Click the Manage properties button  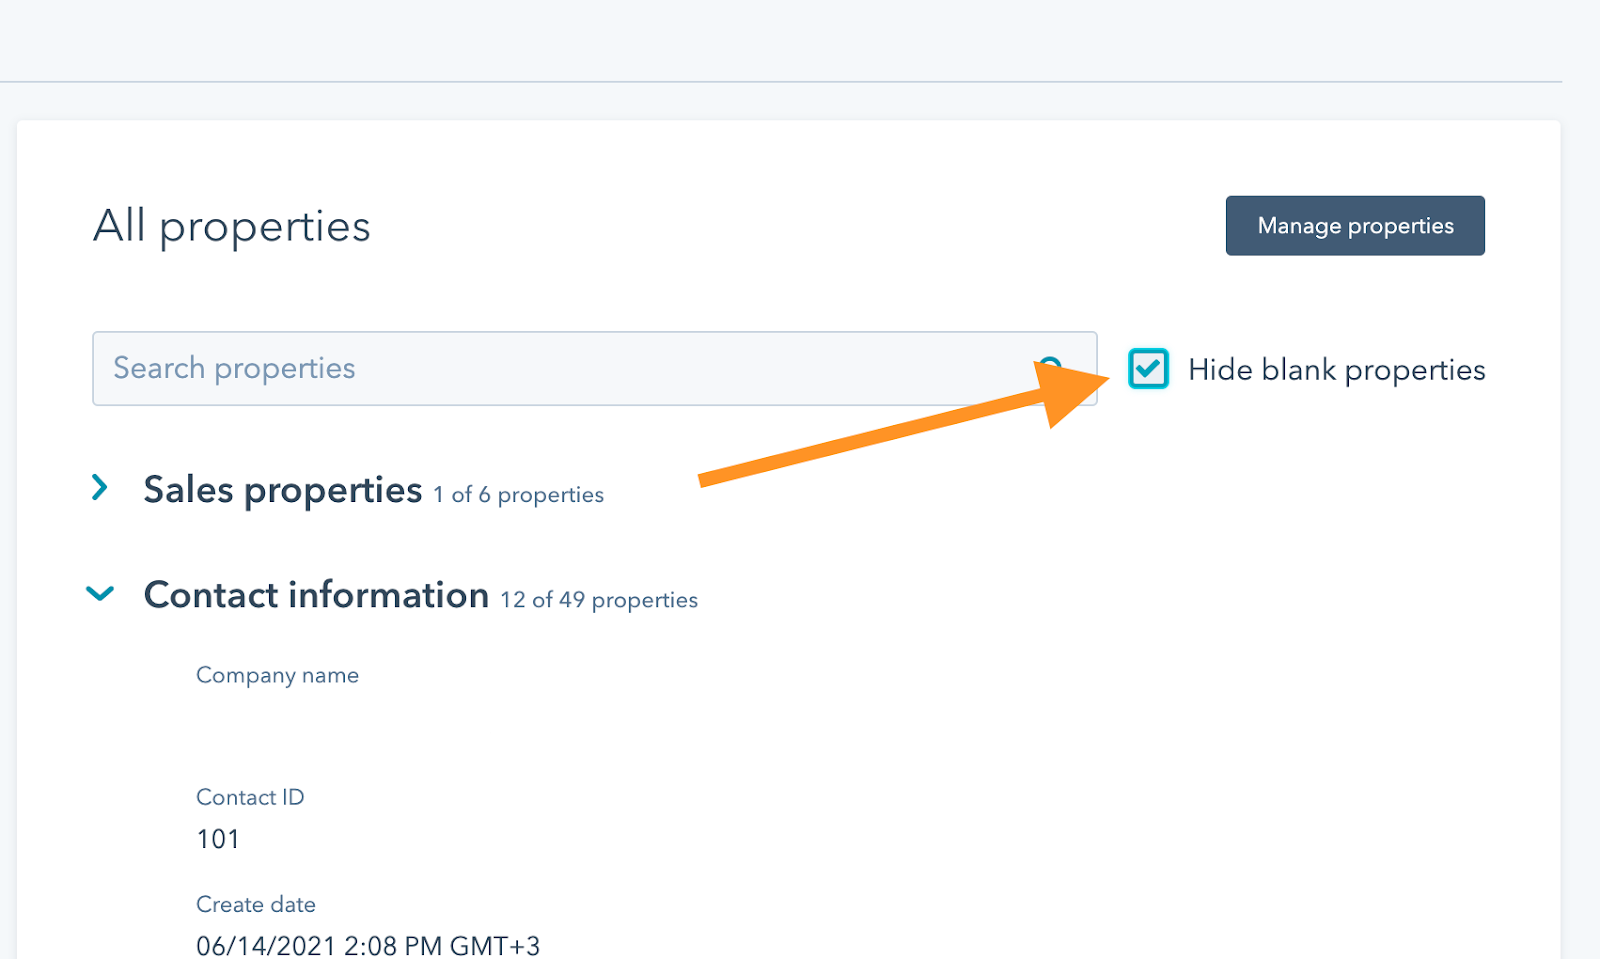1355,226
